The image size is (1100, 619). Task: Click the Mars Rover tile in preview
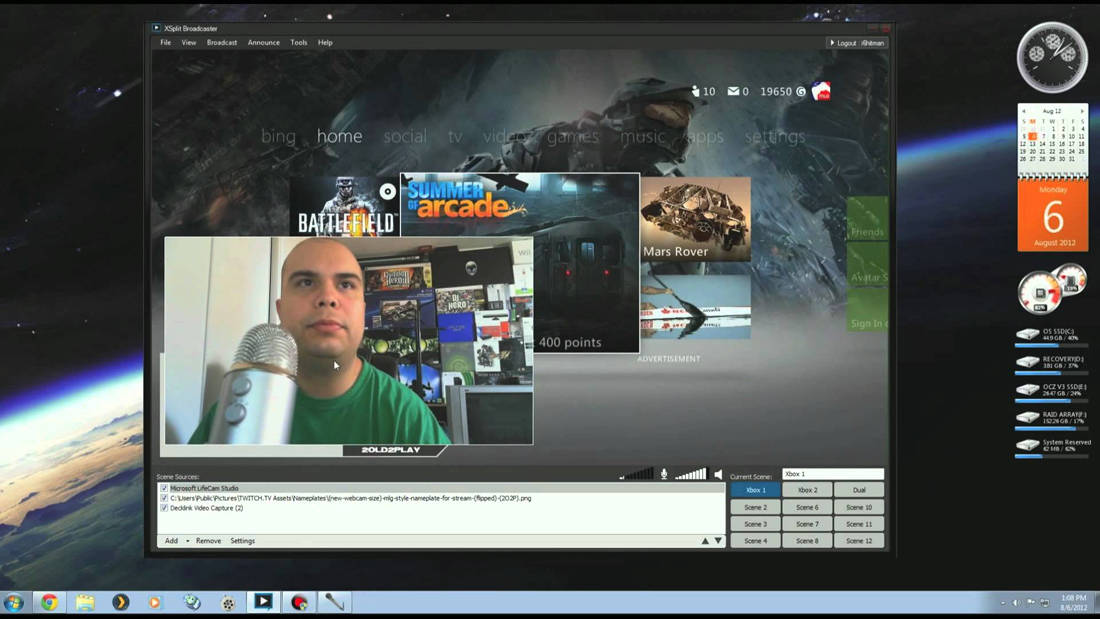click(x=695, y=218)
